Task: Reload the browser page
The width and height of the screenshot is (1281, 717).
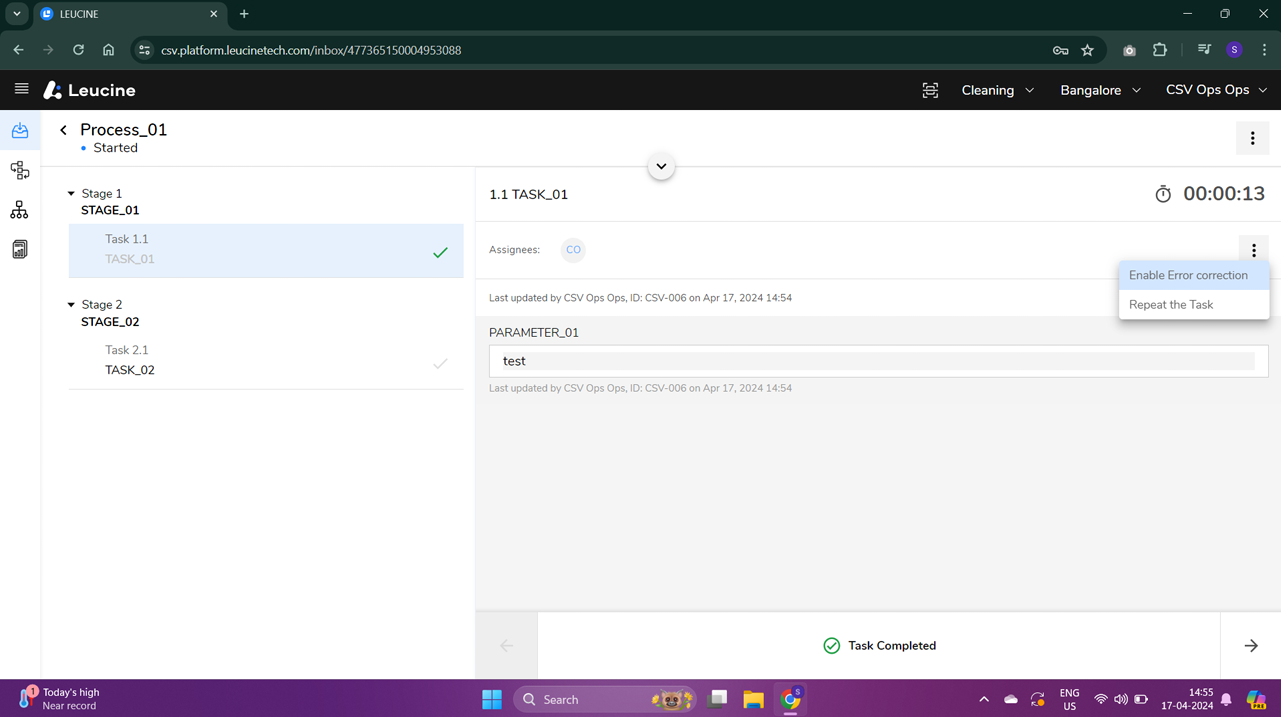Action: [x=78, y=50]
